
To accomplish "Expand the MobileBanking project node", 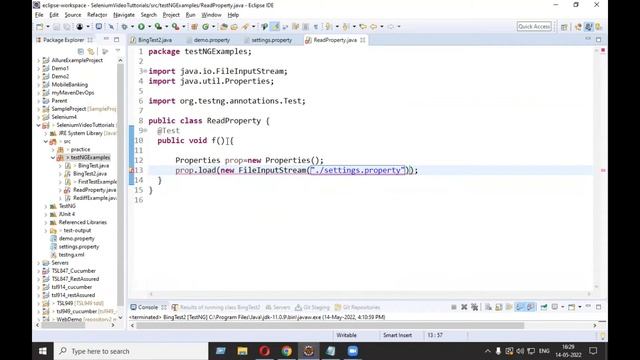I will [39, 84].
